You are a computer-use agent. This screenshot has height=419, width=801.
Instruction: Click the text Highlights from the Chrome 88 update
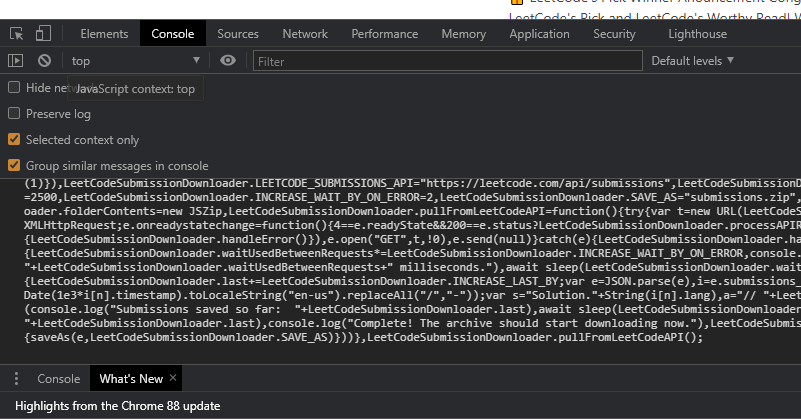point(117,406)
